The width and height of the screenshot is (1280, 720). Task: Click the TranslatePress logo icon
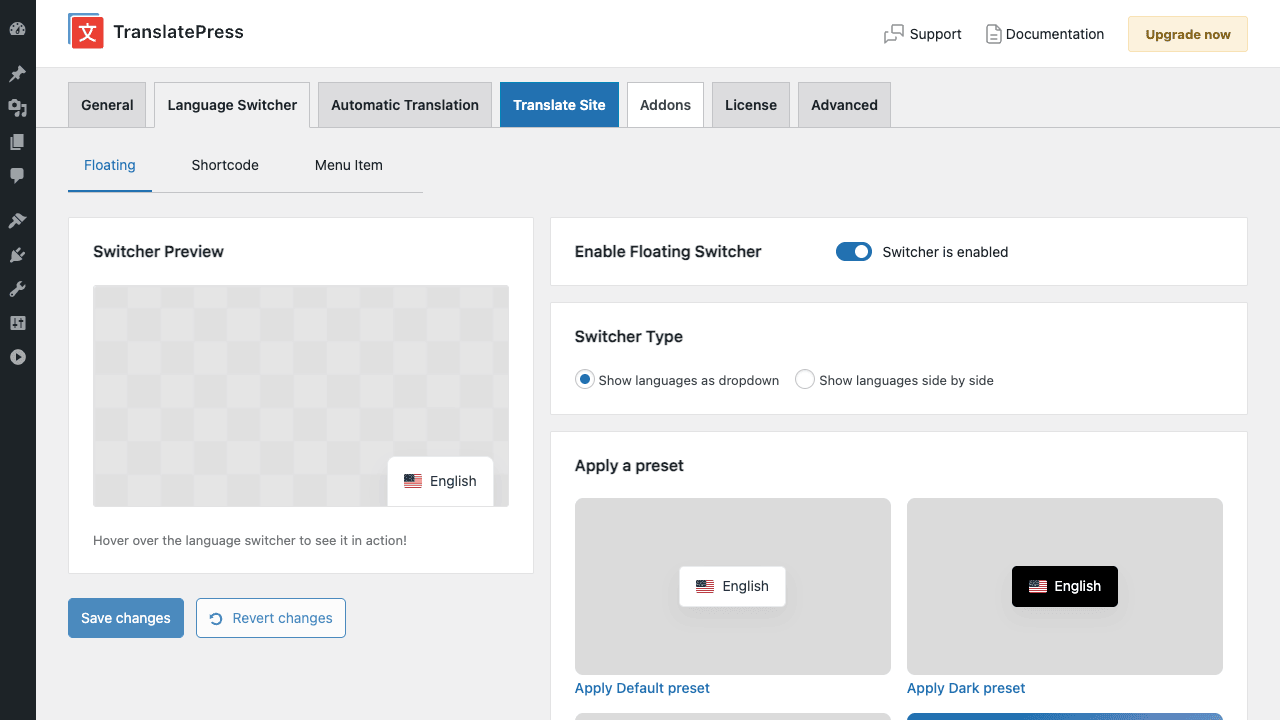pyautogui.click(x=86, y=31)
